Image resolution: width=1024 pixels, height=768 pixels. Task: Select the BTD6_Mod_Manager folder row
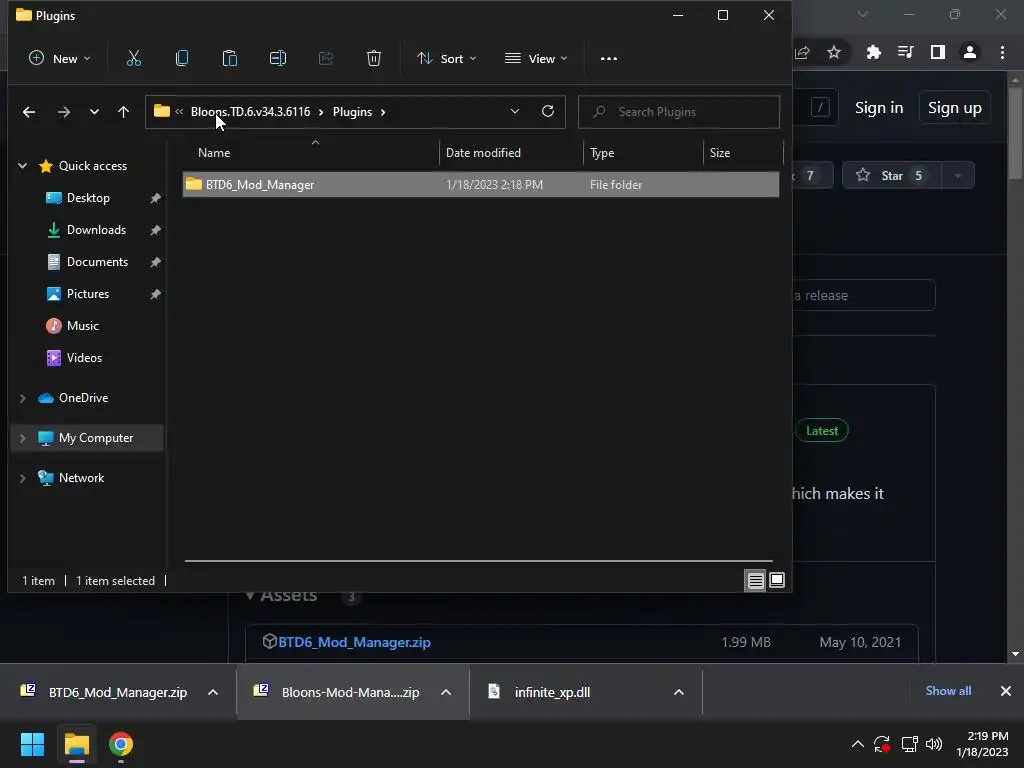(481, 185)
